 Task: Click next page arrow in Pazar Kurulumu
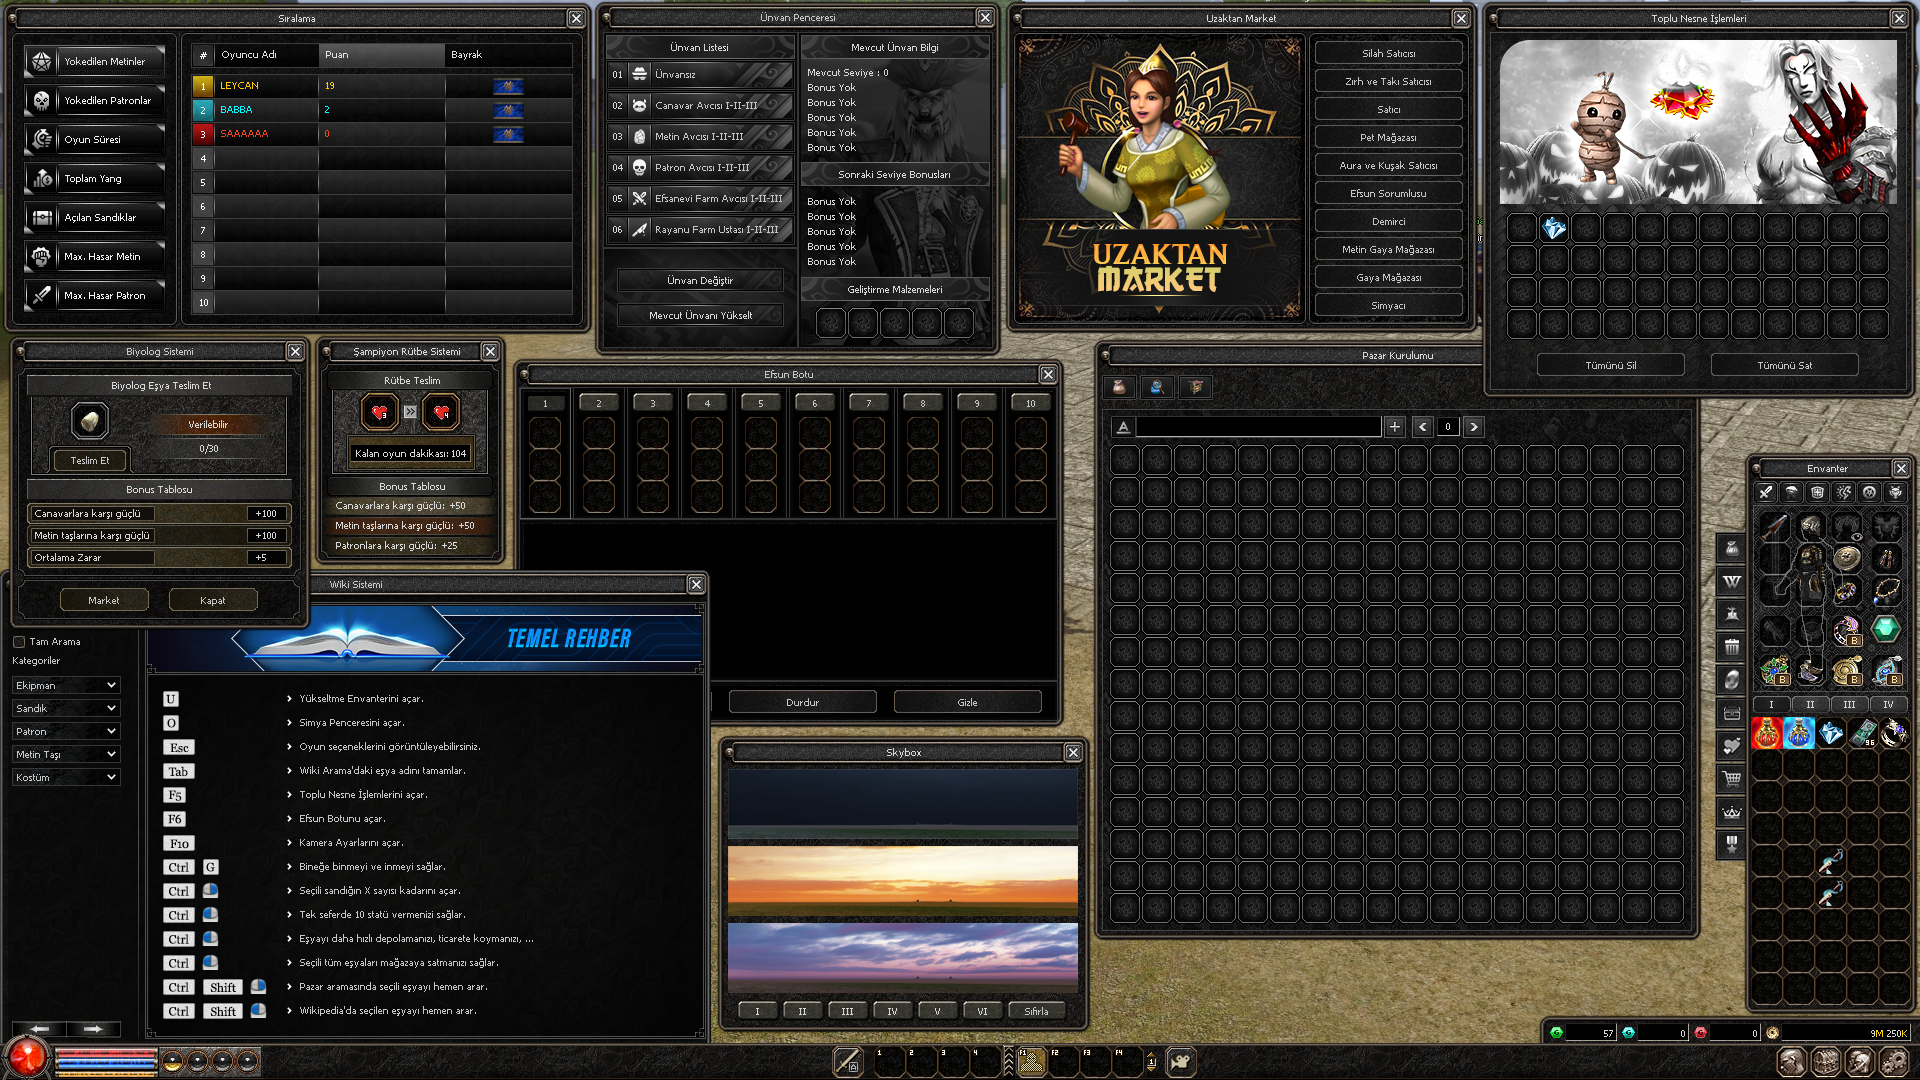pos(1473,427)
